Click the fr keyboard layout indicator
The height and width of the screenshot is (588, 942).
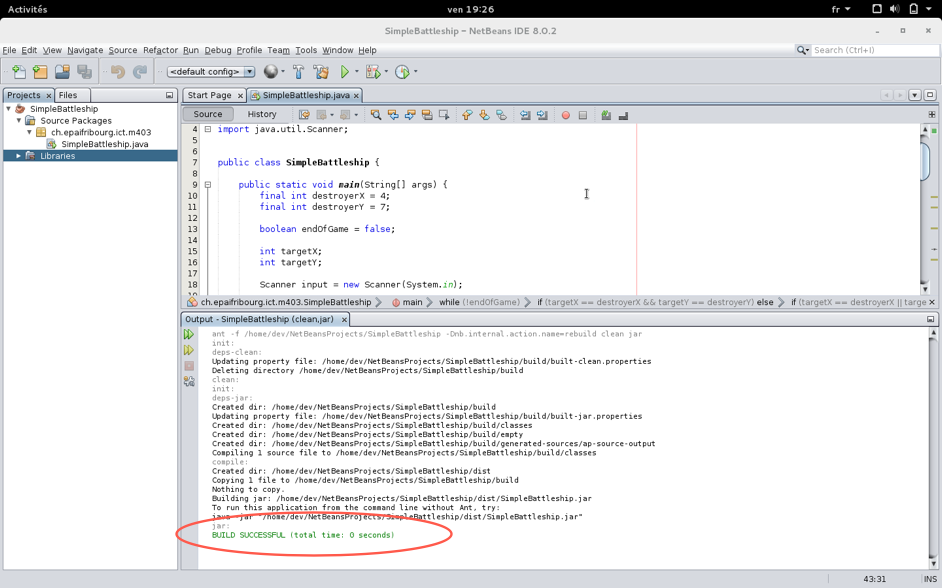click(841, 9)
